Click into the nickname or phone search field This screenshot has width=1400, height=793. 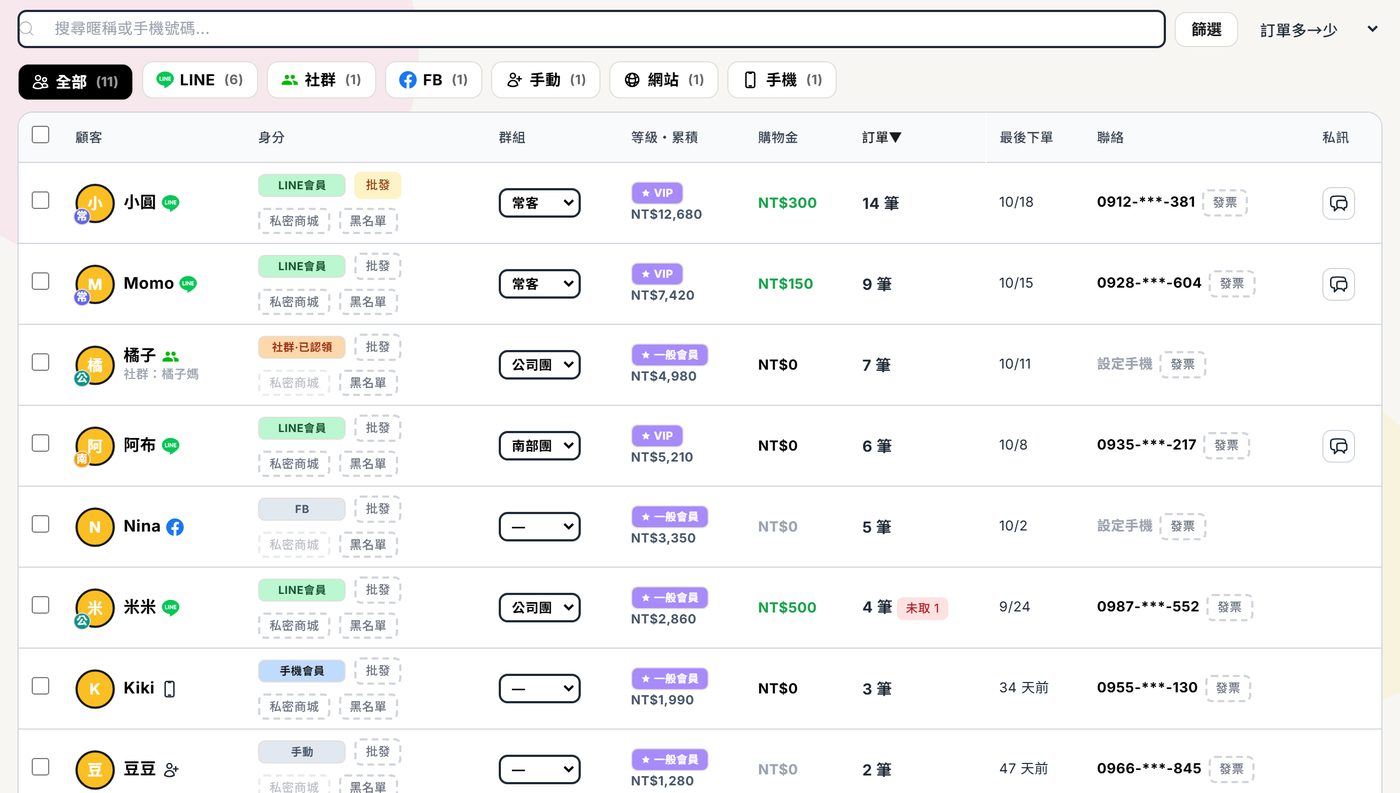click(592, 29)
